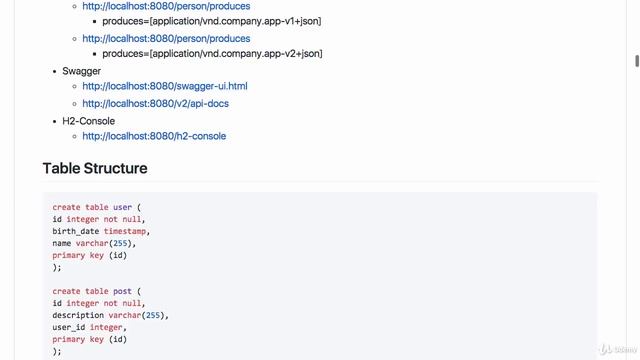This screenshot has width=640, height=360.
Task: Open the person/produces link above the app-v1+json line
Action: pos(166,6)
